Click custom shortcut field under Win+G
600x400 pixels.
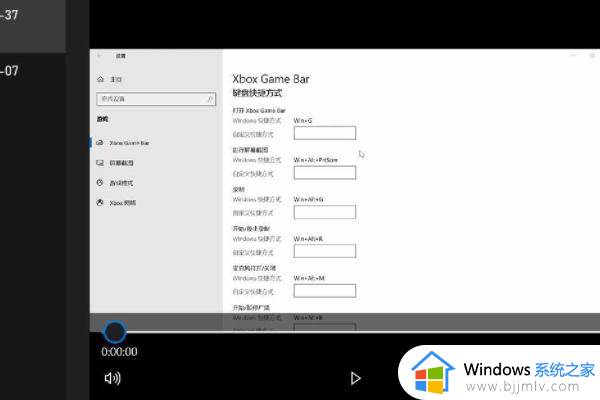325,133
